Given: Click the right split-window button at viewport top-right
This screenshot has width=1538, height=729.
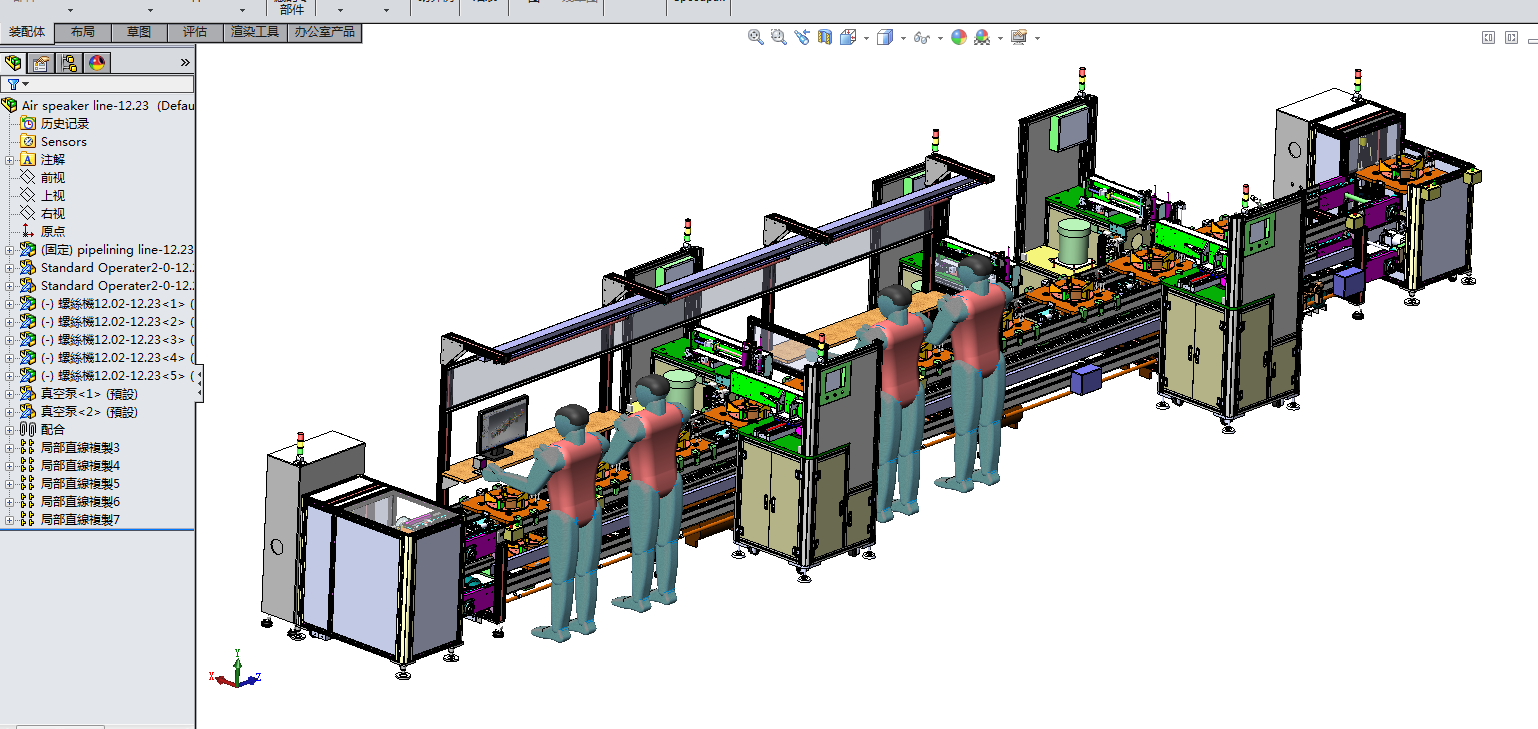Looking at the screenshot, I should click(x=1510, y=37).
